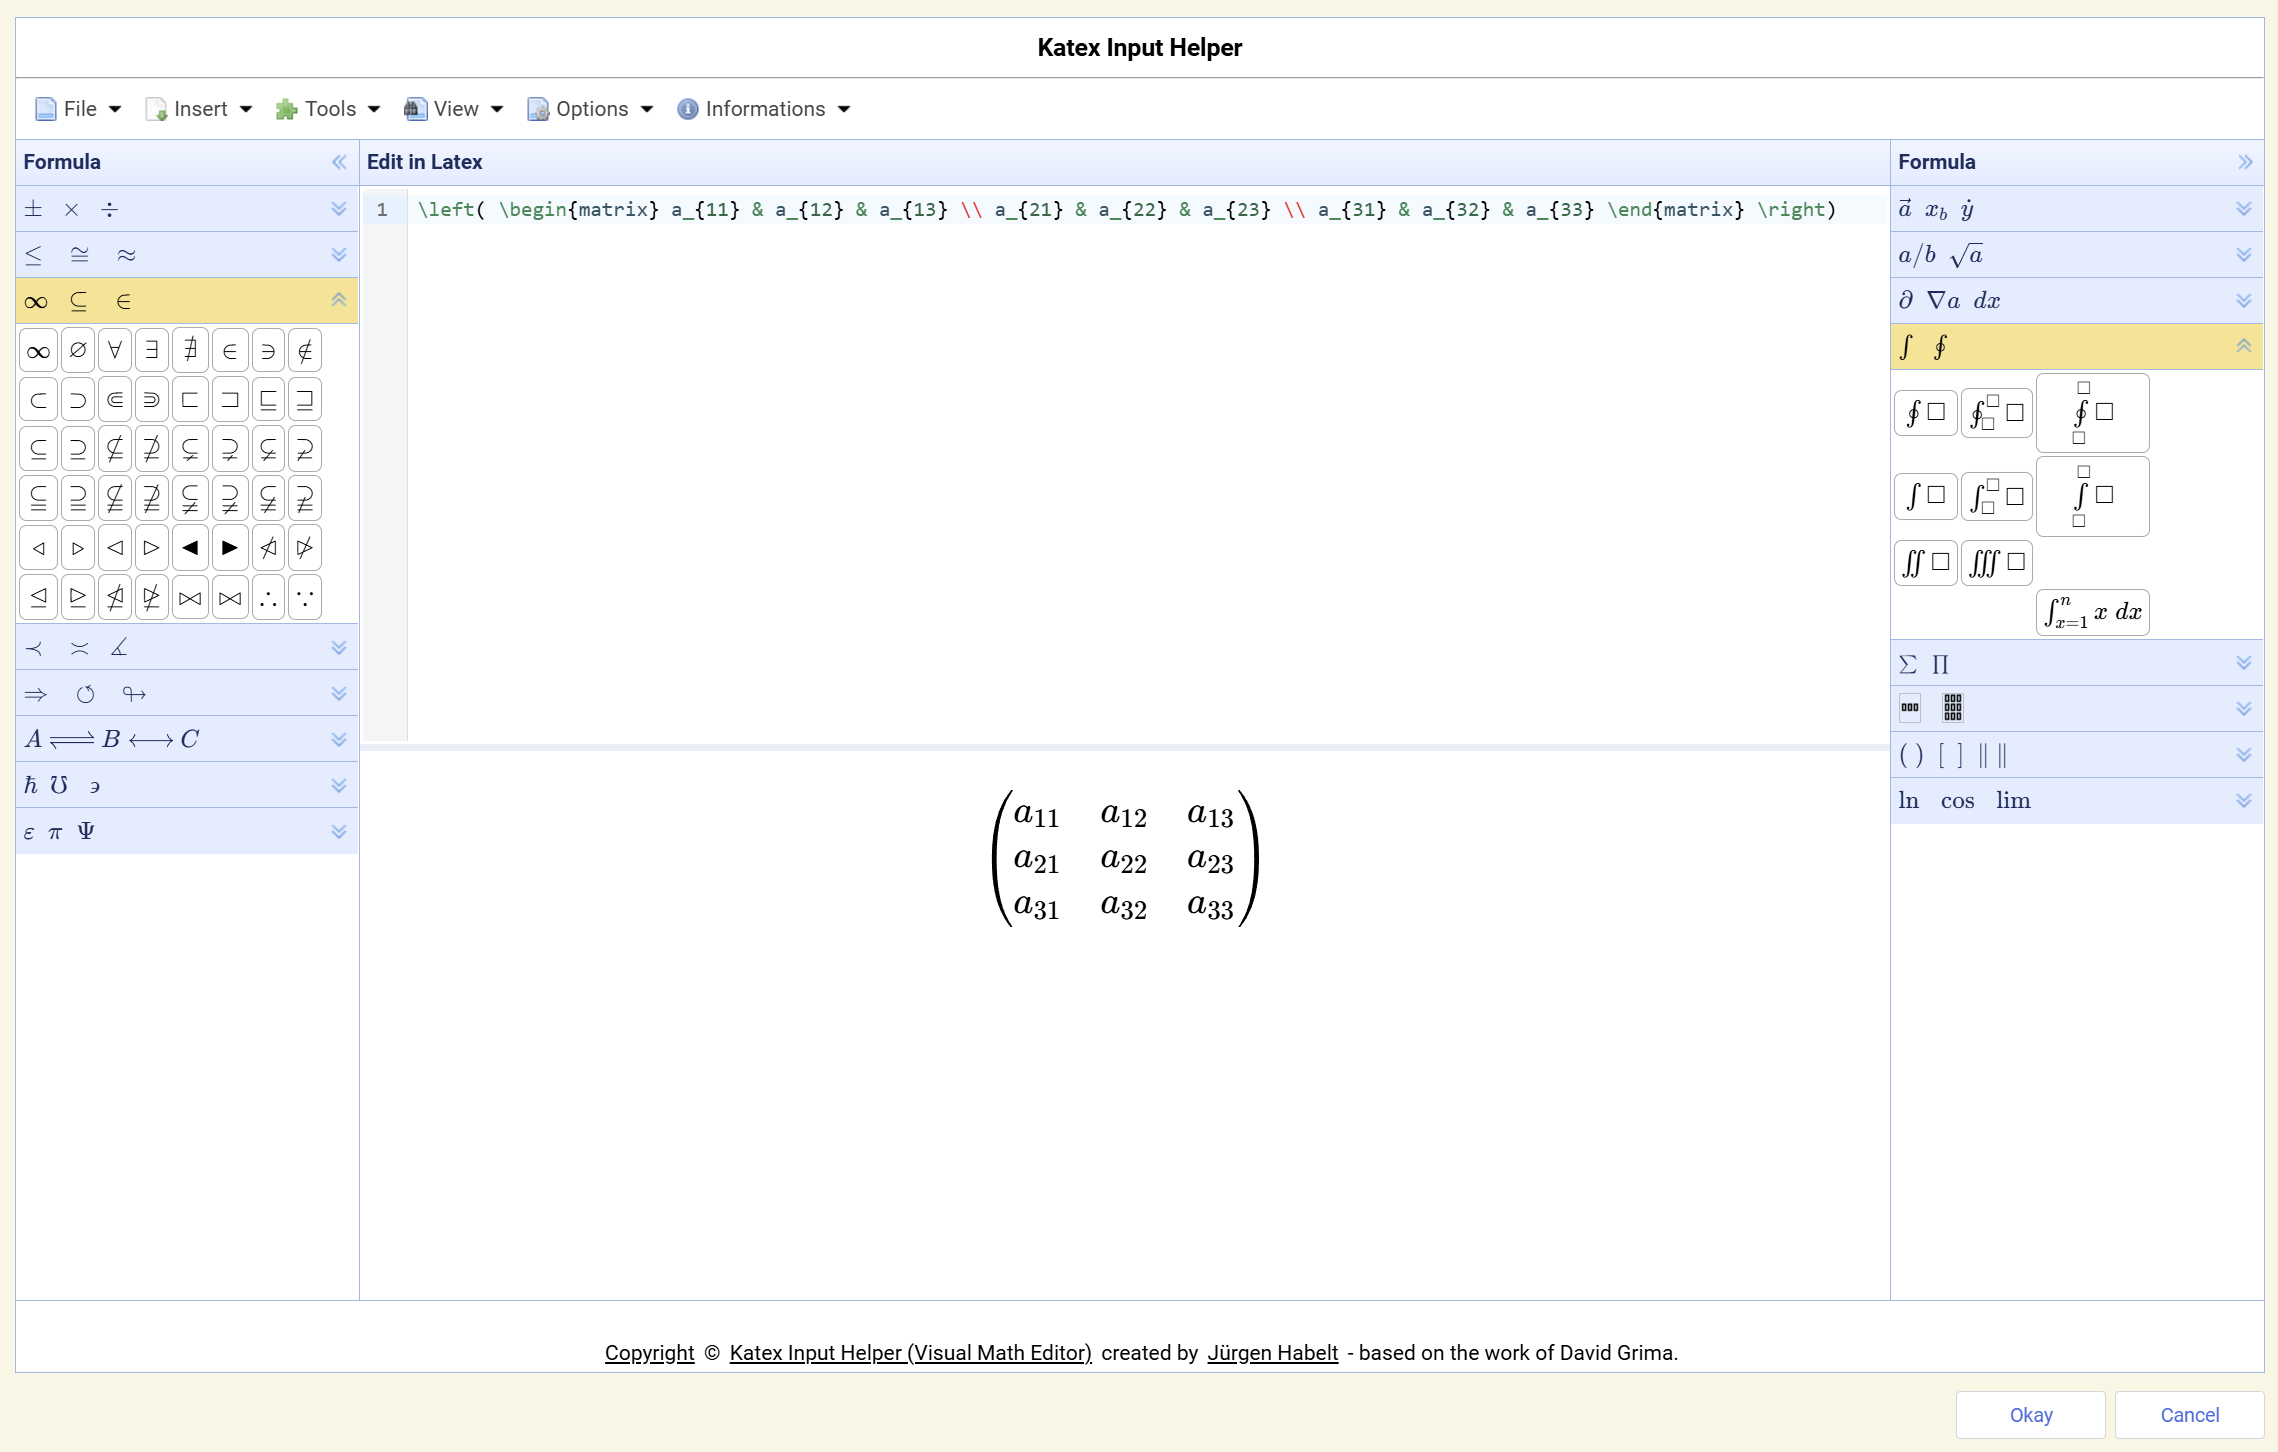This screenshot has height=1452, width=2278.
Task: Insert integral with side limits template
Action: coord(1996,496)
